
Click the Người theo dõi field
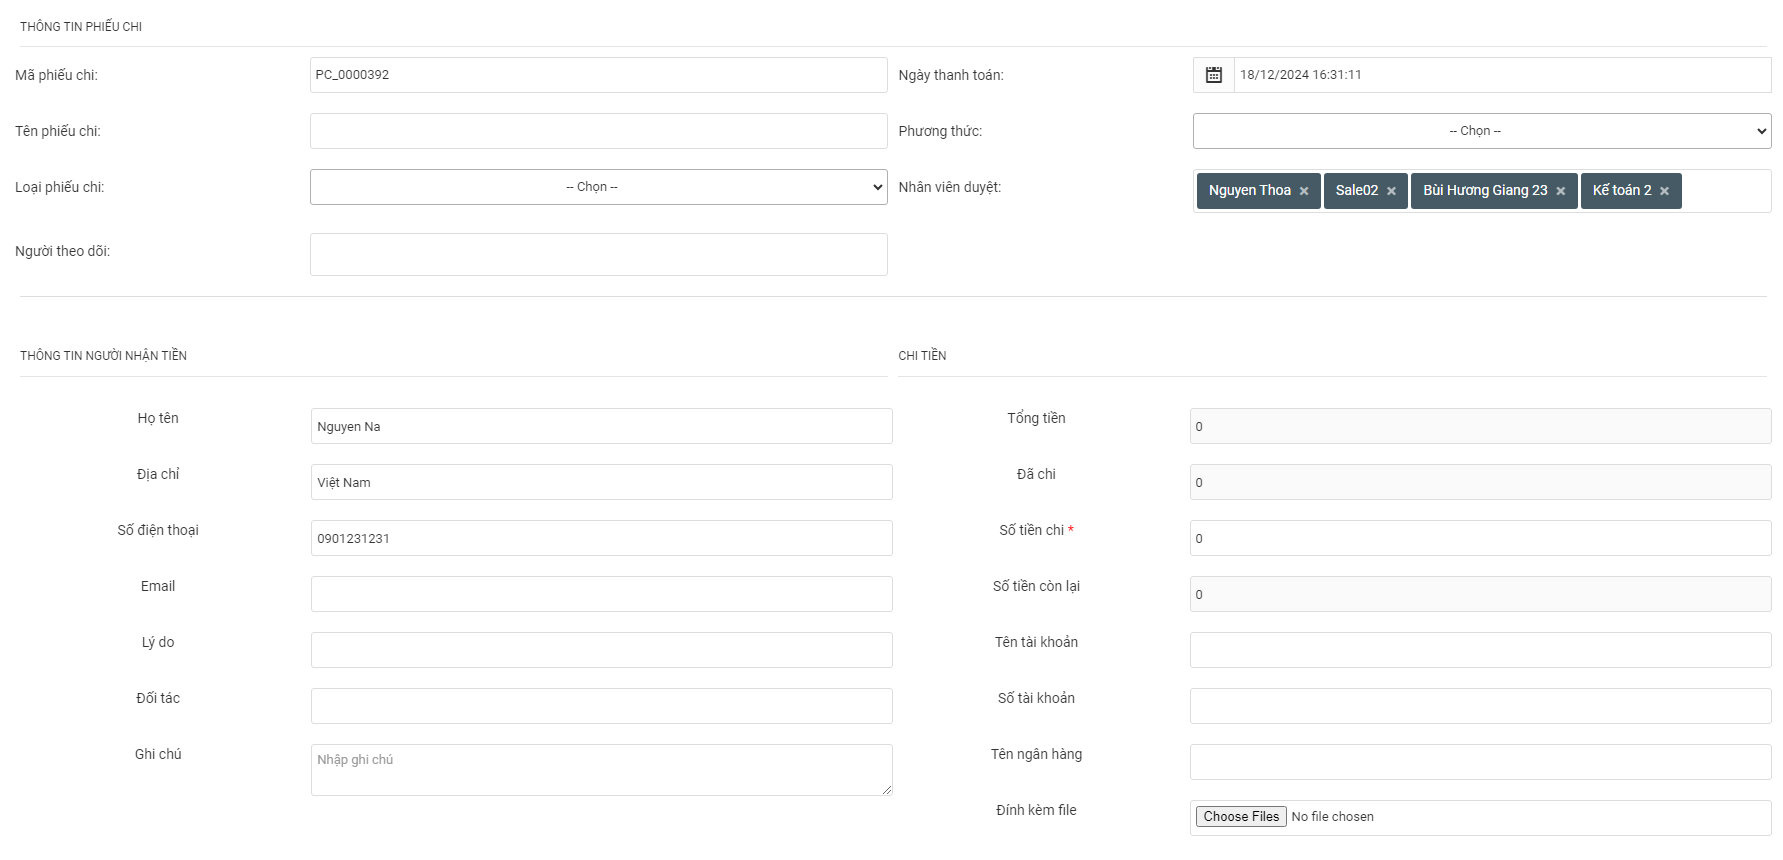[598, 254]
